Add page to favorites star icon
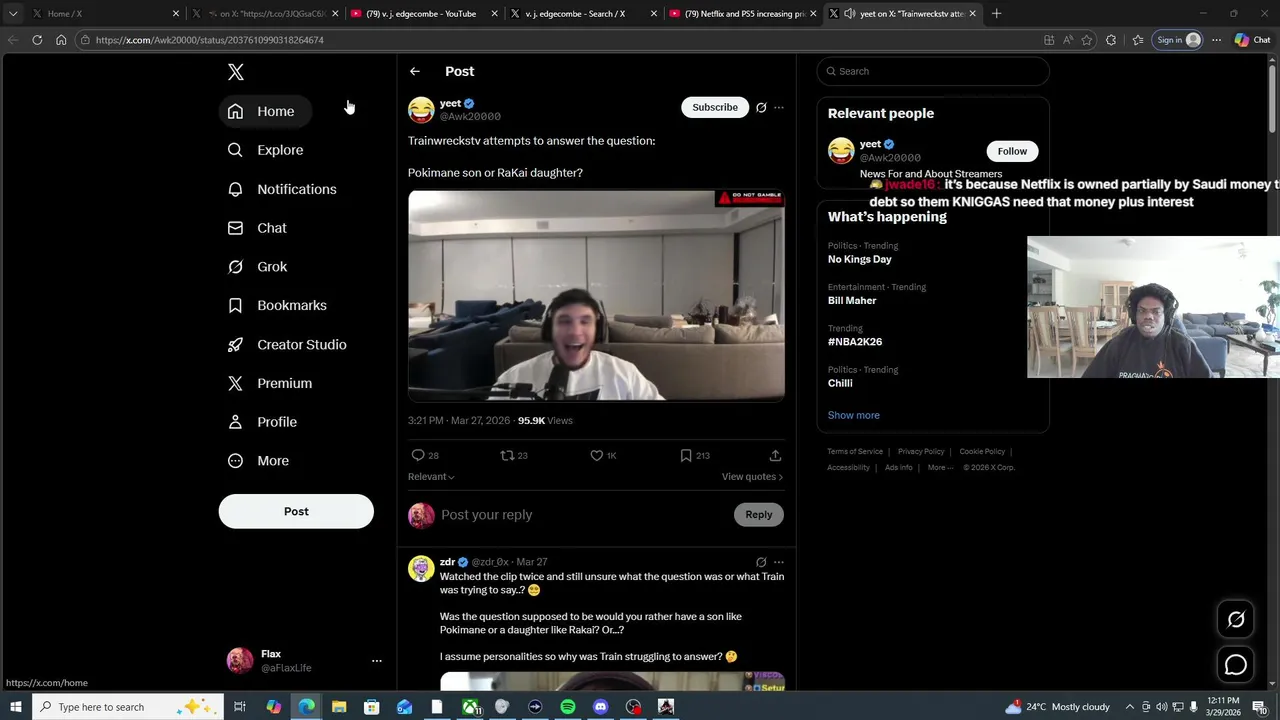Screen dimensions: 1280x720 (x=1087, y=40)
